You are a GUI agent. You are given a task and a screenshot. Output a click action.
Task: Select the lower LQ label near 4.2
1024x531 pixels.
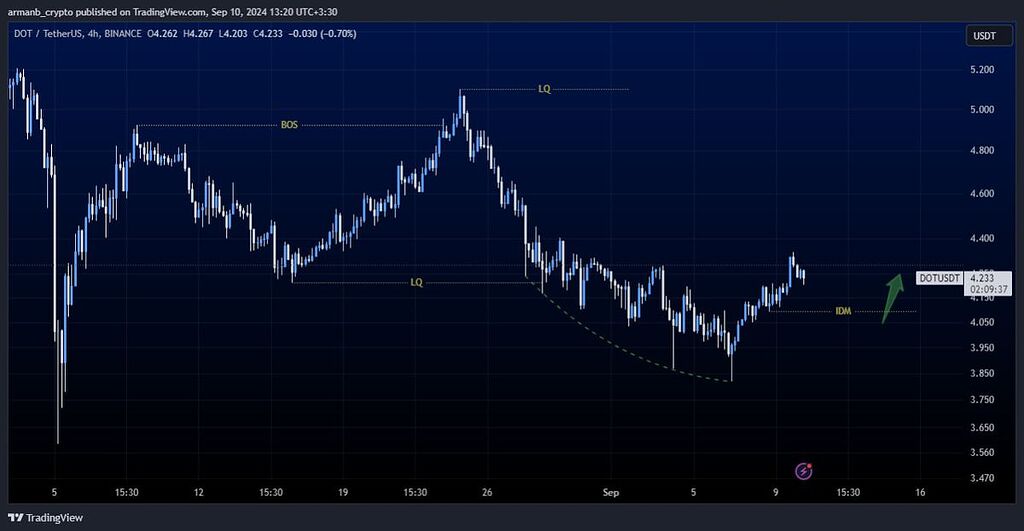pos(416,283)
